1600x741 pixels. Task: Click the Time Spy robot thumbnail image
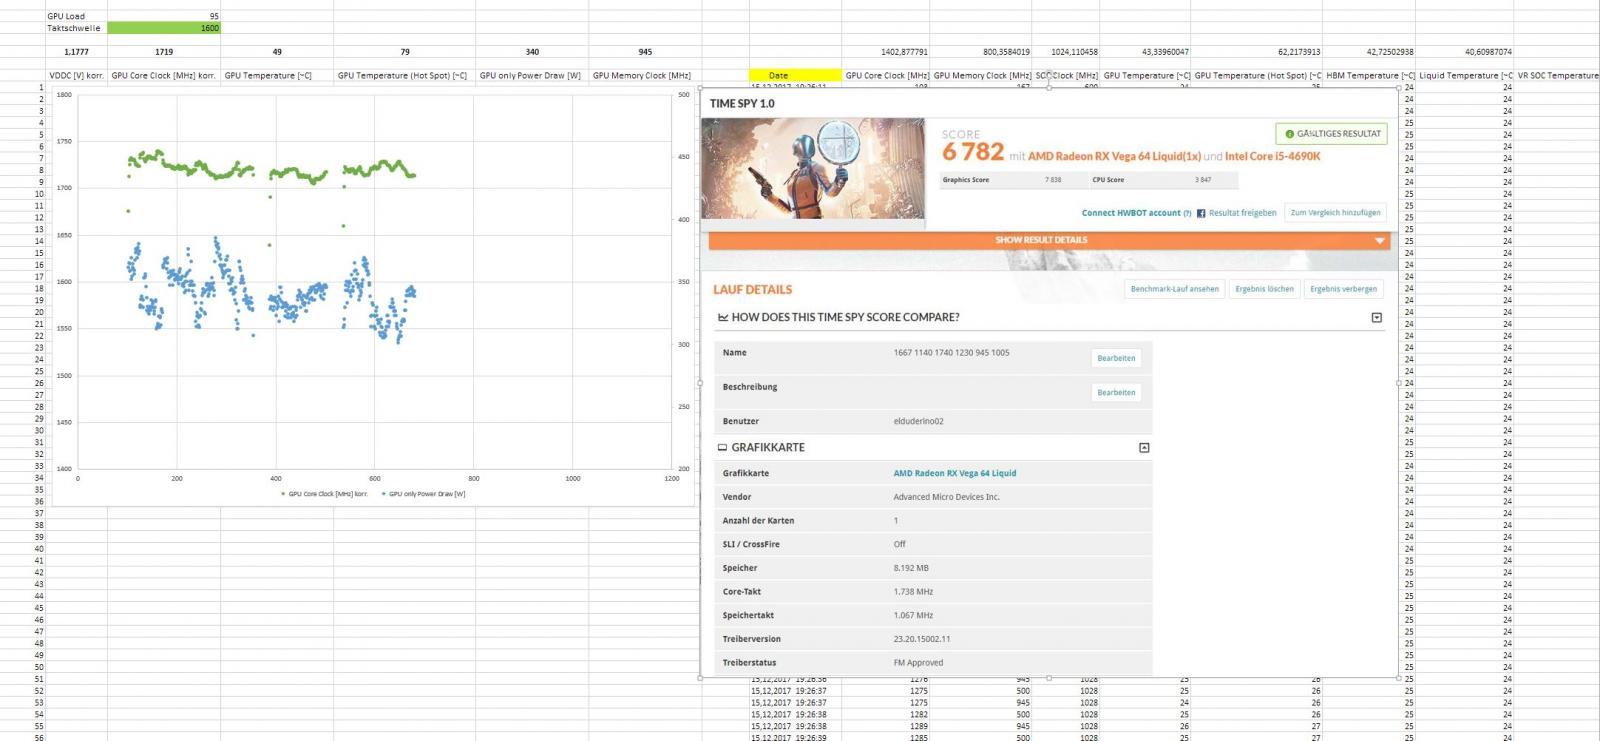[x=813, y=168]
